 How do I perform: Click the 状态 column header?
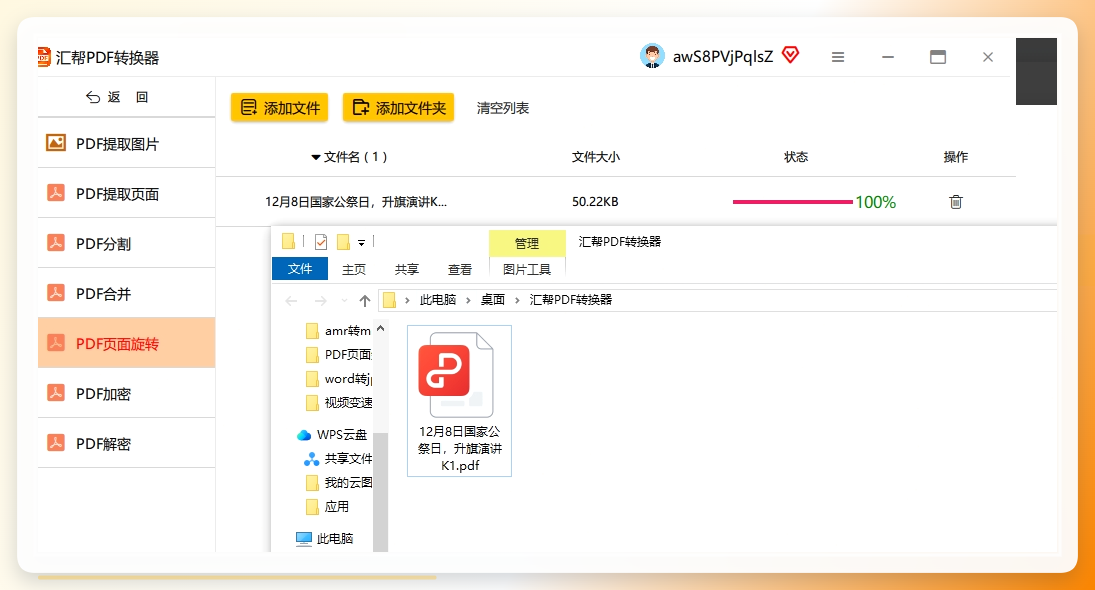coord(796,157)
